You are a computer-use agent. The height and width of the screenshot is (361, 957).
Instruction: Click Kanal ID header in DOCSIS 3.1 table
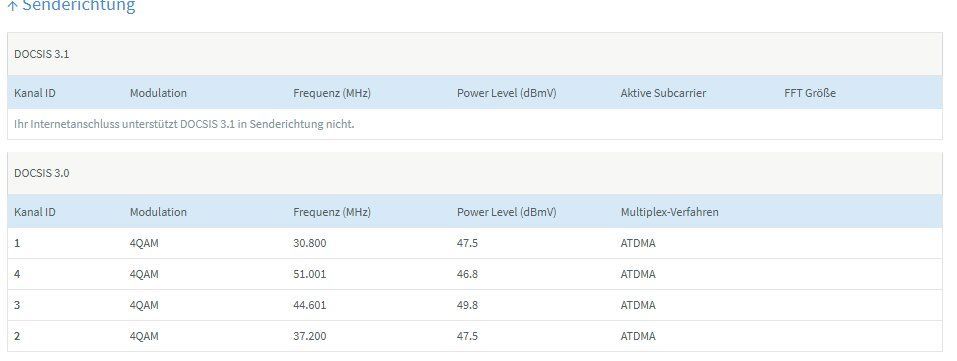click(x=35, y=93)
